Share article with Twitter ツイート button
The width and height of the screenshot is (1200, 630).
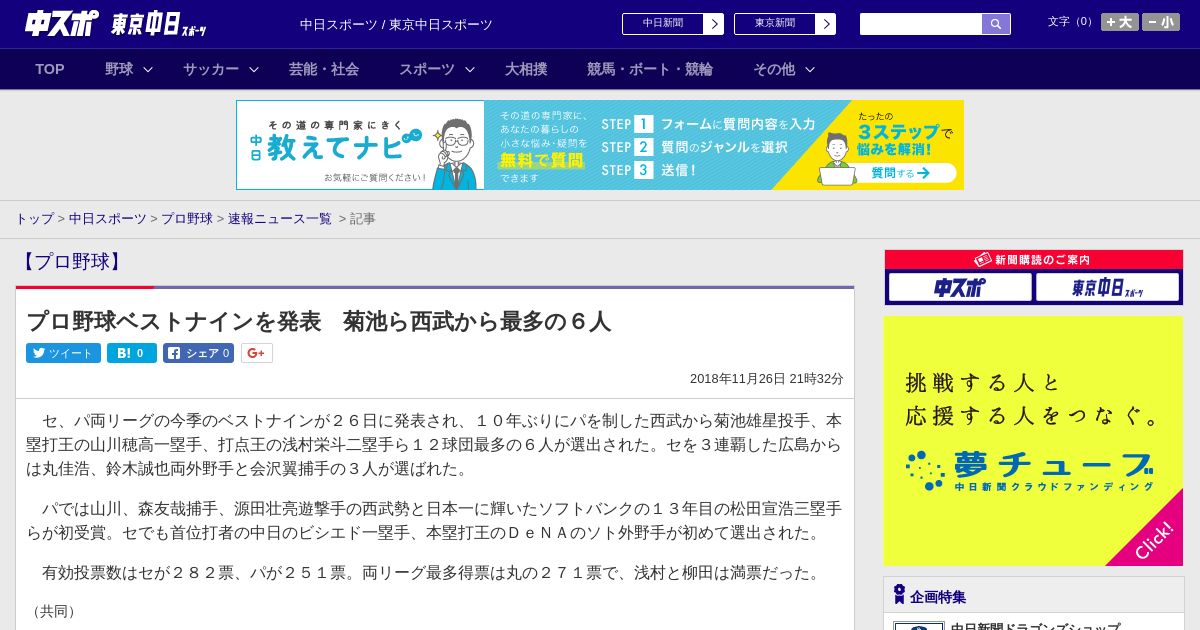tap(63, 353)
